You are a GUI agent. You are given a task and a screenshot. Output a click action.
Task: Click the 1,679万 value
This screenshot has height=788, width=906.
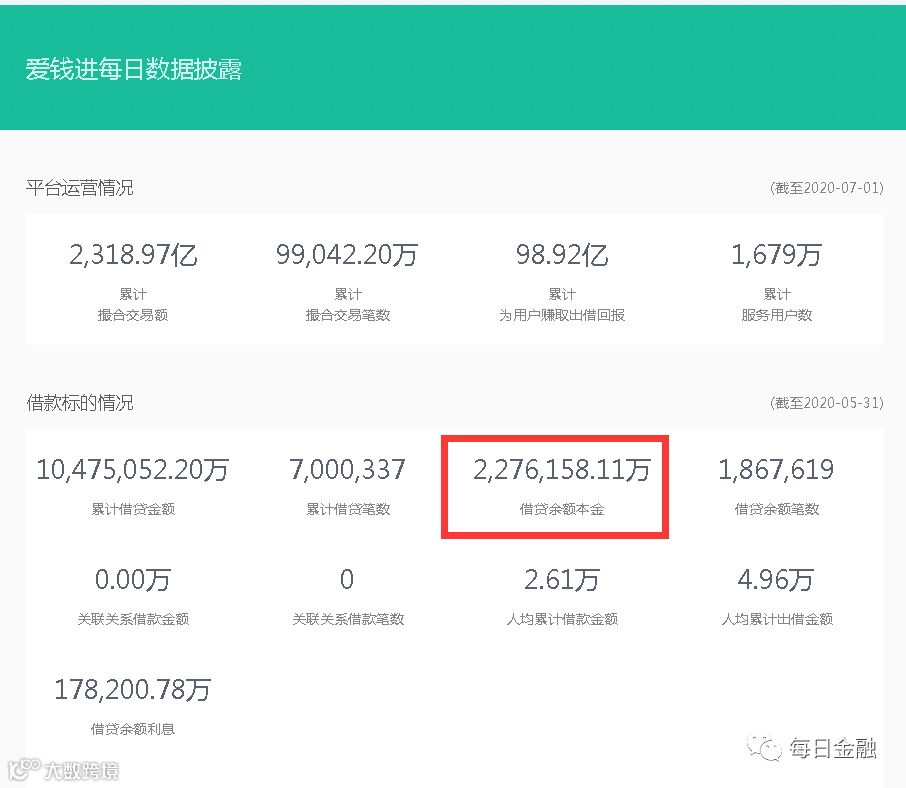click(x=777, y=255)
